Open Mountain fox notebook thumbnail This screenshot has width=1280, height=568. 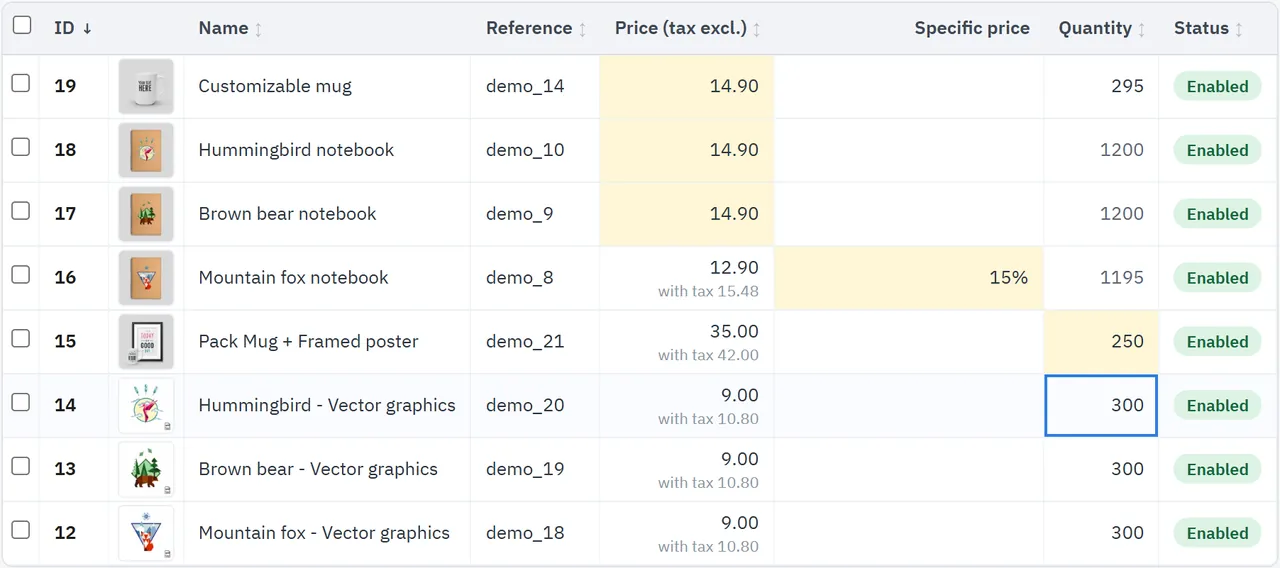146,278
